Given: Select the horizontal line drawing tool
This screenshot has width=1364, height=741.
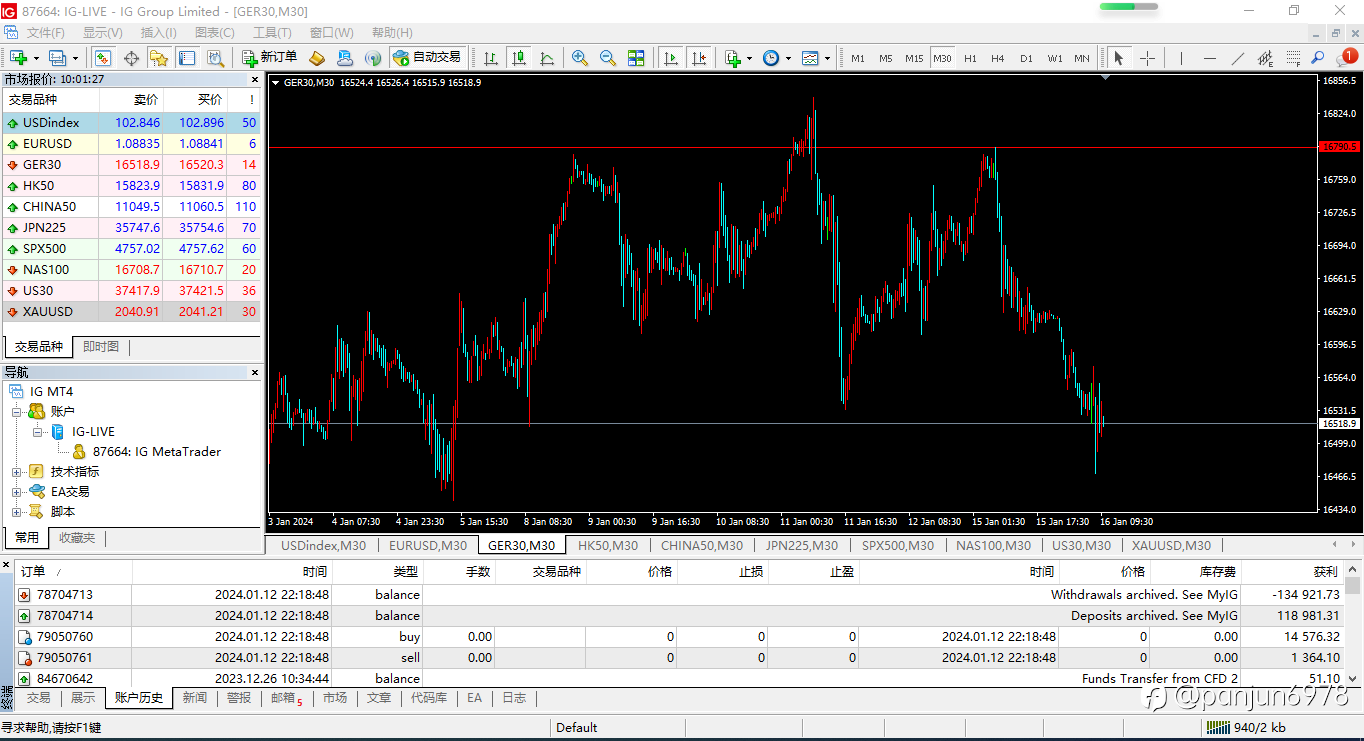Looking at the screenshot, I should [x=1210, y=58].
